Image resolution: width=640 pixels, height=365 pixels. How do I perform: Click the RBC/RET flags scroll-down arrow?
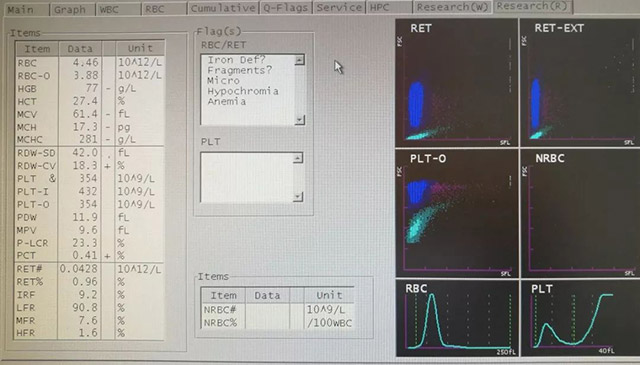coord(300,120)
